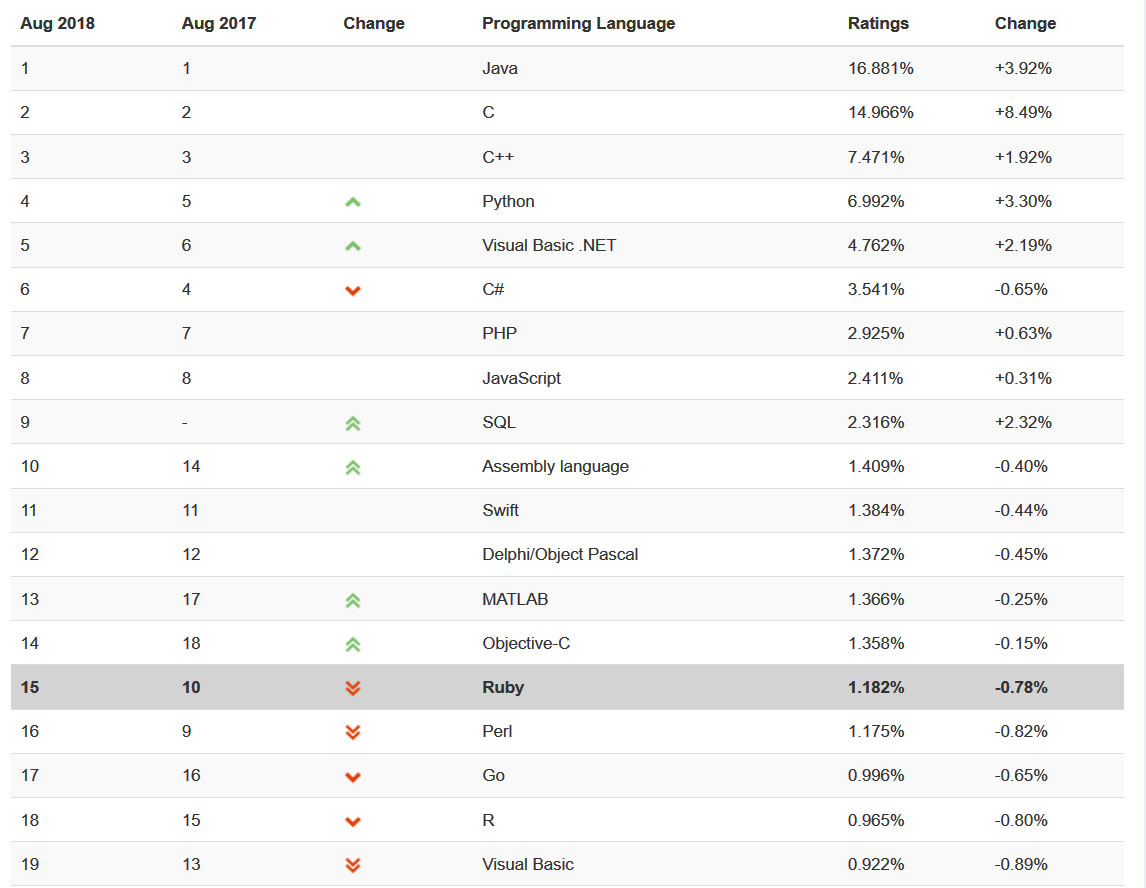The height and width of the screenshot is (888, 1146).
Task: Click the up arrow beside Visual Basic .NET
Action: coord(352,246)
